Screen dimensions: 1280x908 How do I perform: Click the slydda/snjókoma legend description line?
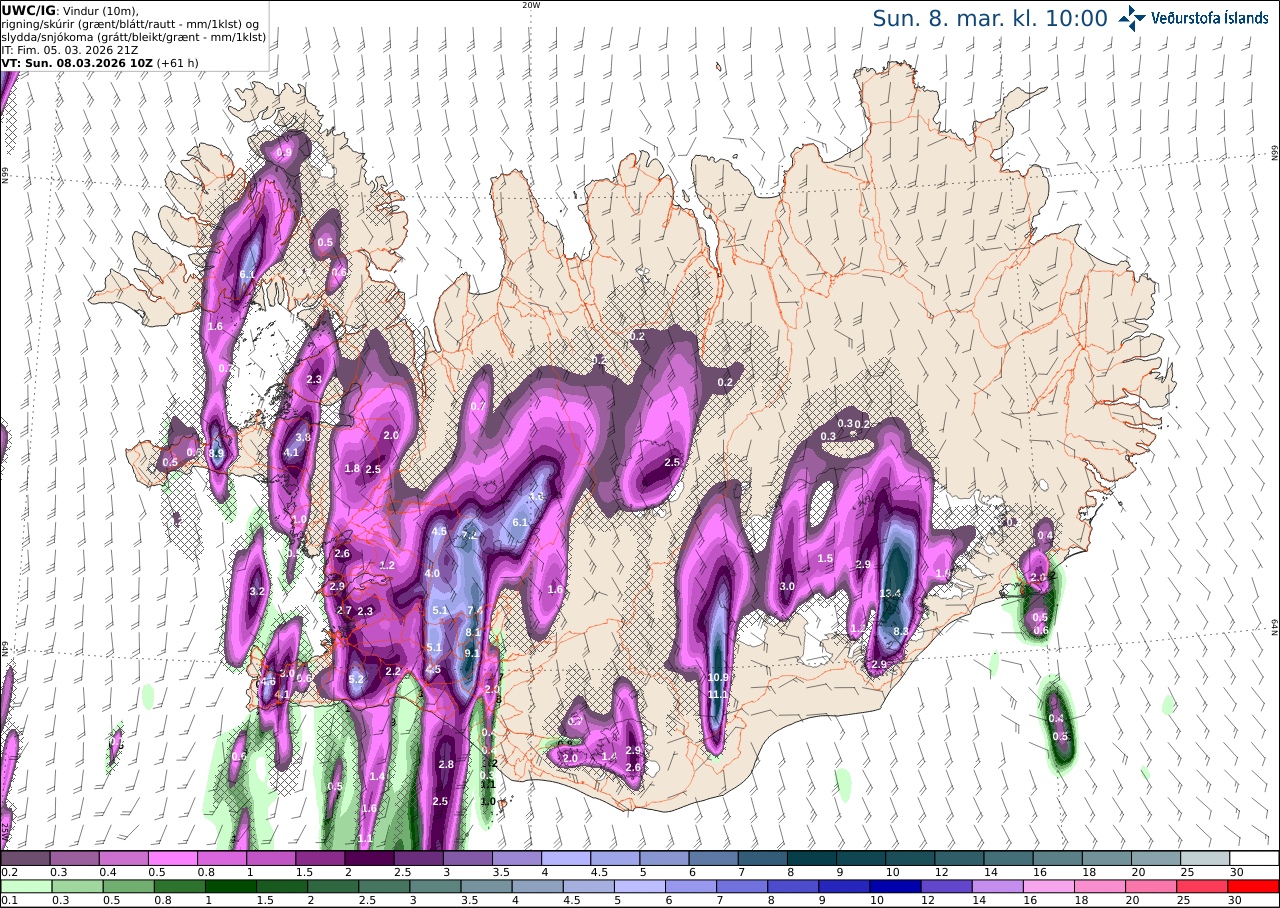pyautogui.click(x=134, y=37)
